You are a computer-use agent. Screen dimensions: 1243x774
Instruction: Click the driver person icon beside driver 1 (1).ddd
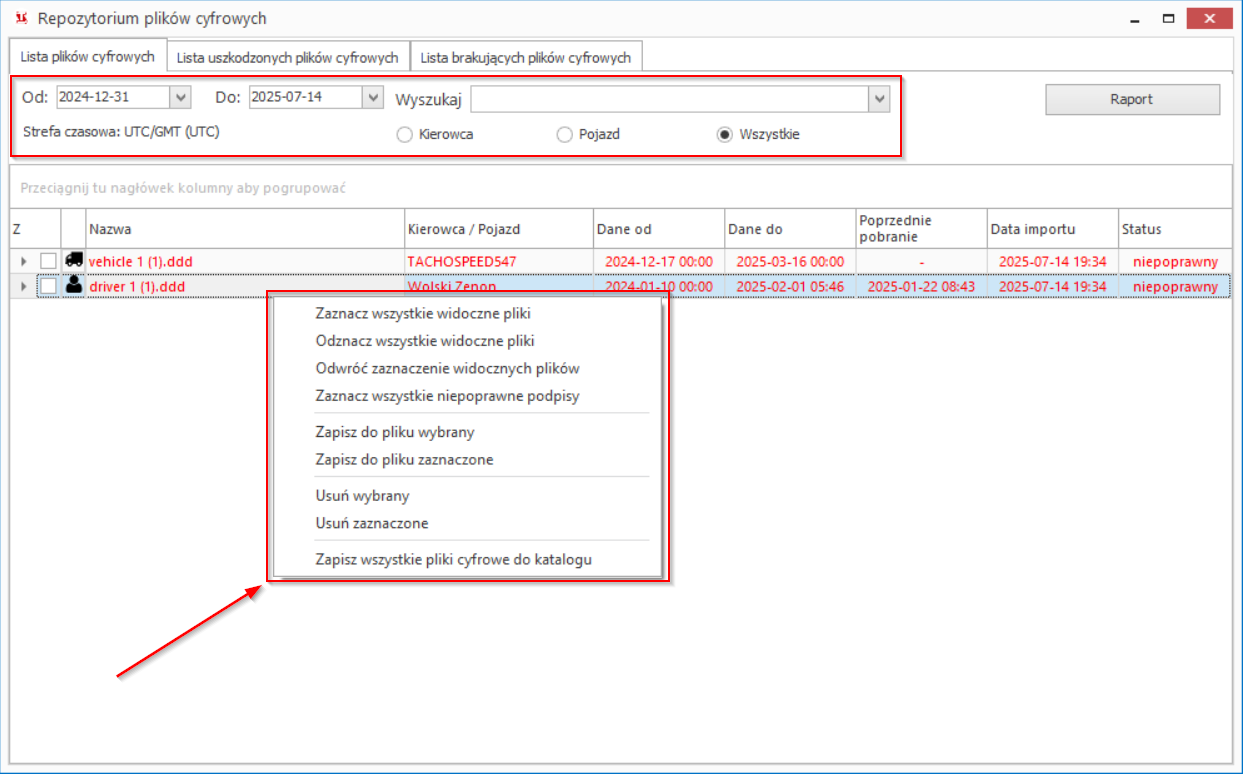coord(73,286)
